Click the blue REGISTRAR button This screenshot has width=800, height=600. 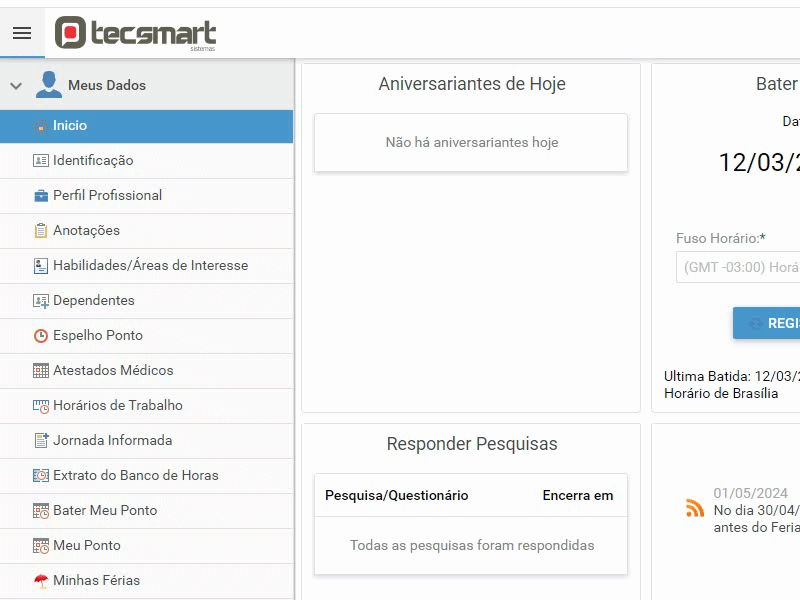point(766,323)
